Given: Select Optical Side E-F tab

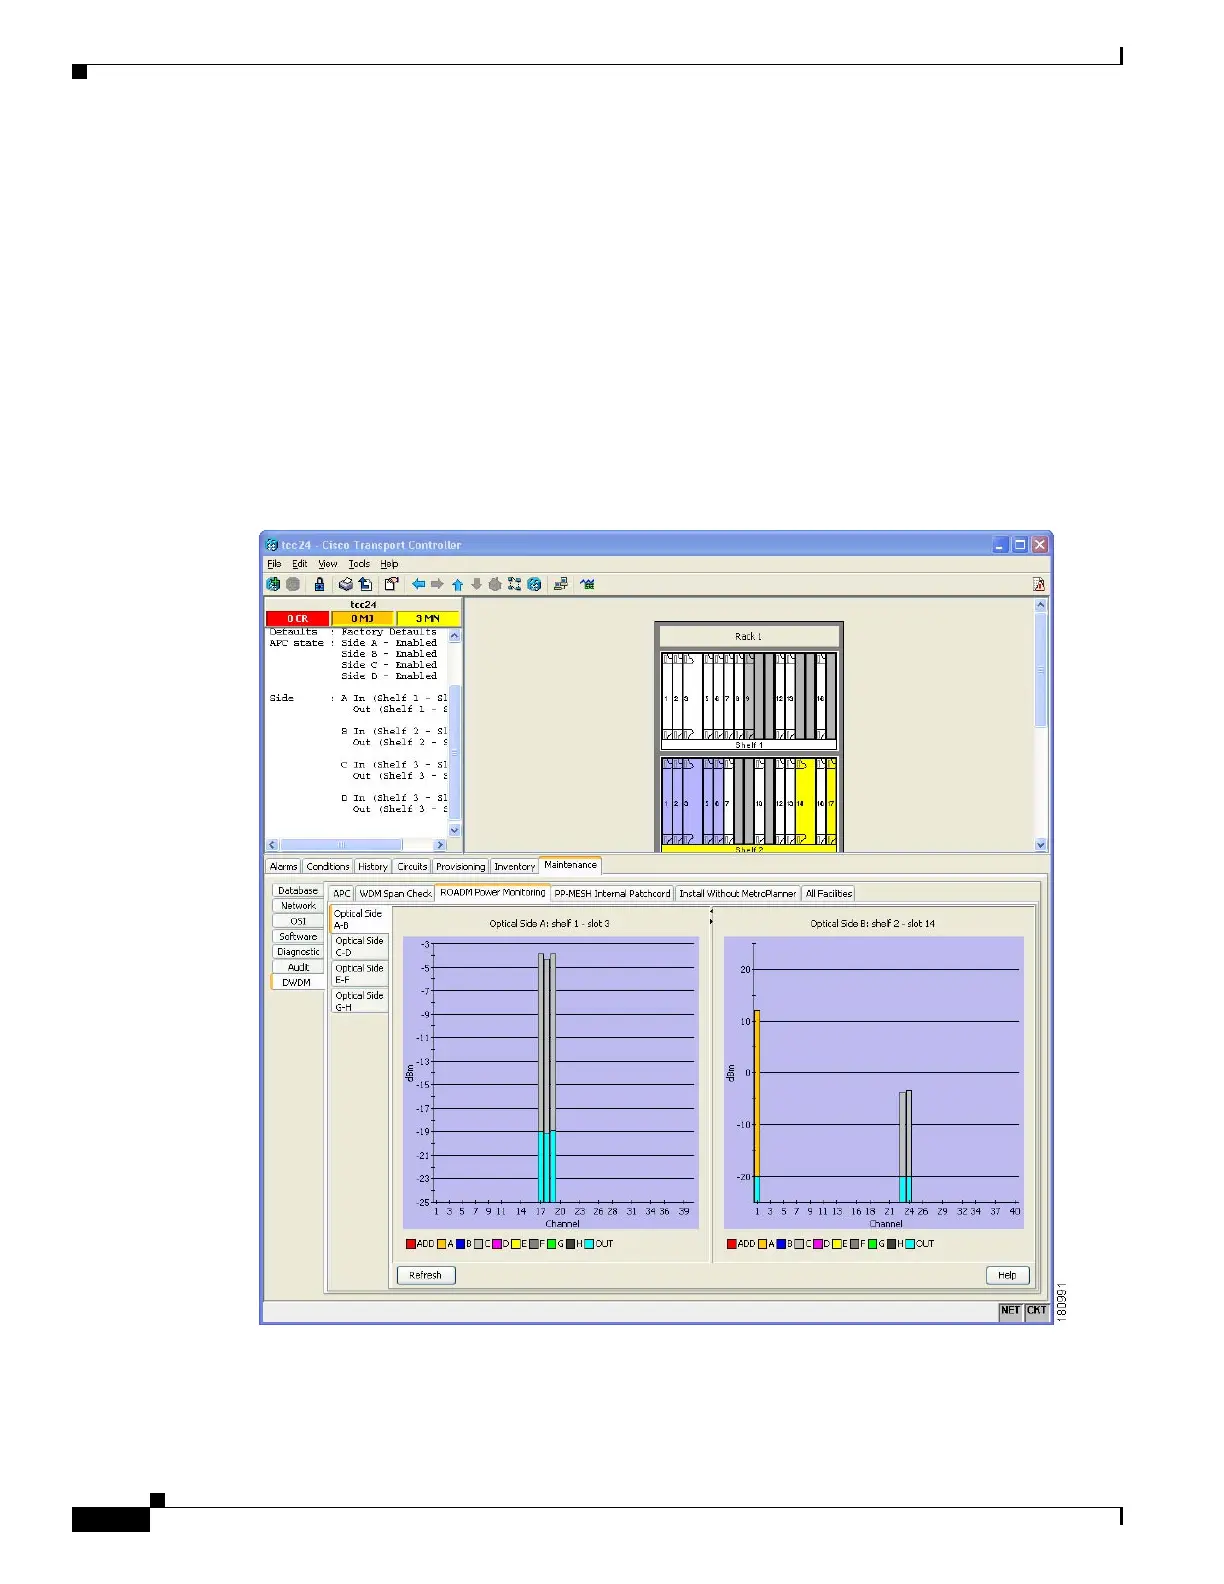Looking at the screenshot, I should pos(360,974).
